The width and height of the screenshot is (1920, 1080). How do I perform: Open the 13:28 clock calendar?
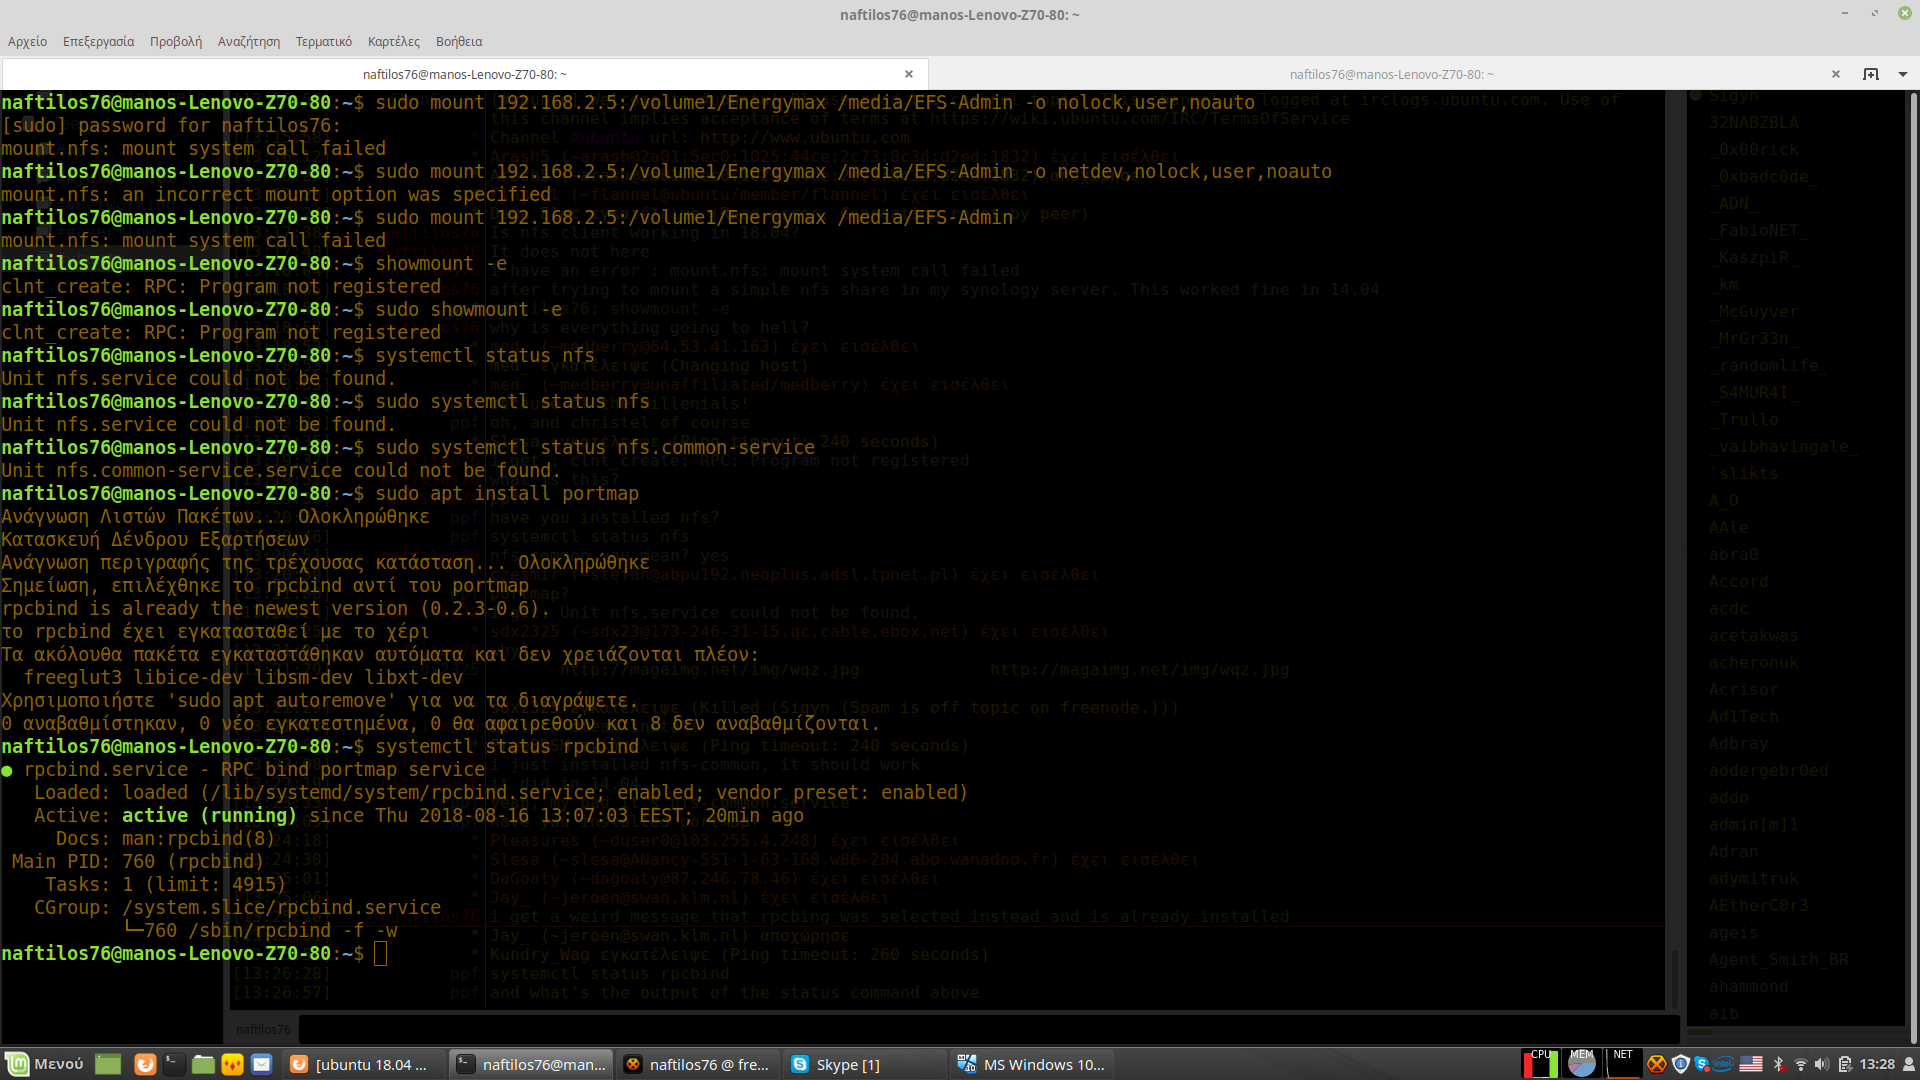point(1877,1064)
